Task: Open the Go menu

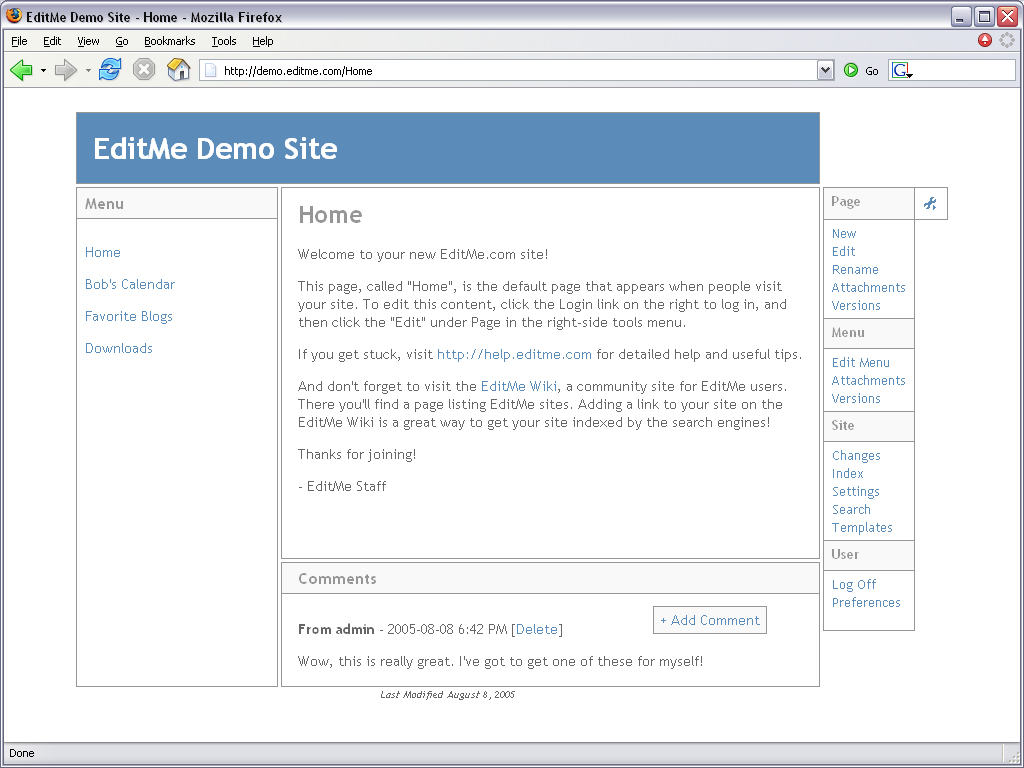Action: point(122,41)
